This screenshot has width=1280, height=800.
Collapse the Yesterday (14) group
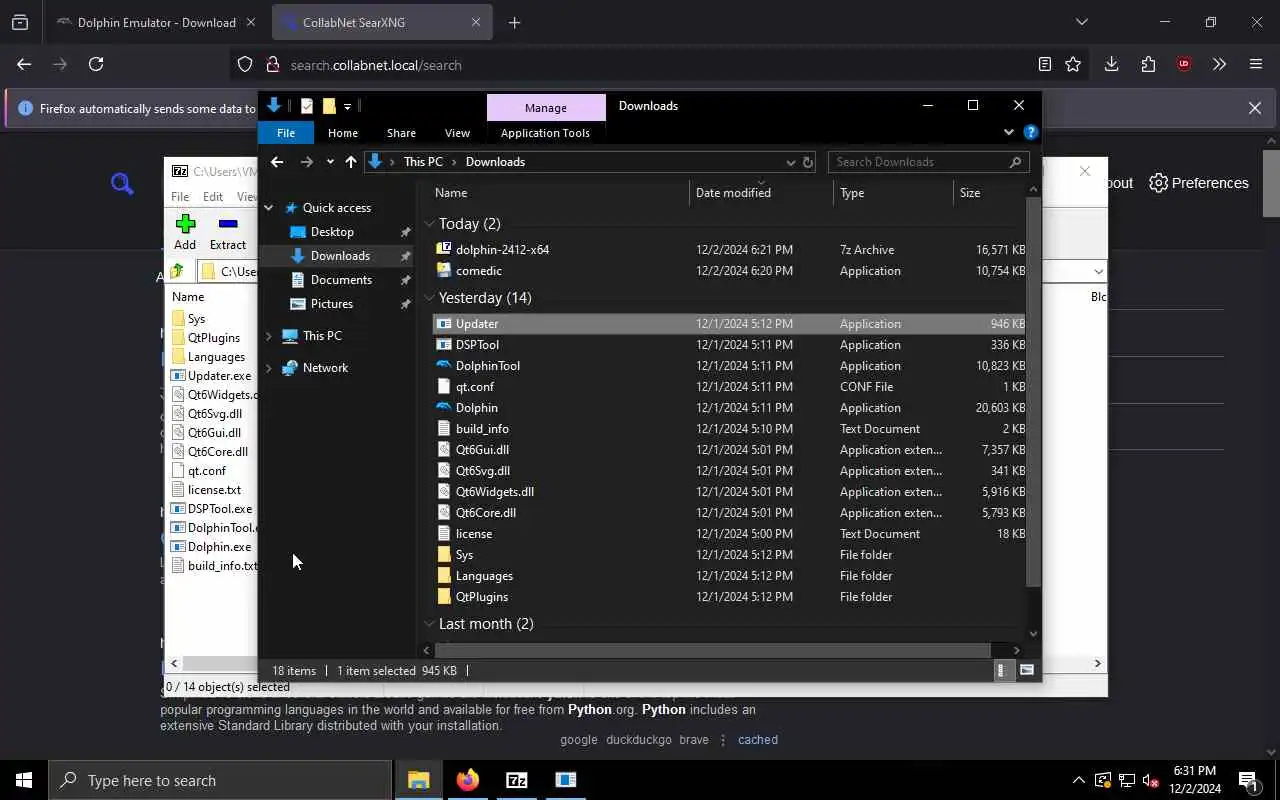(x=429, y=298)
